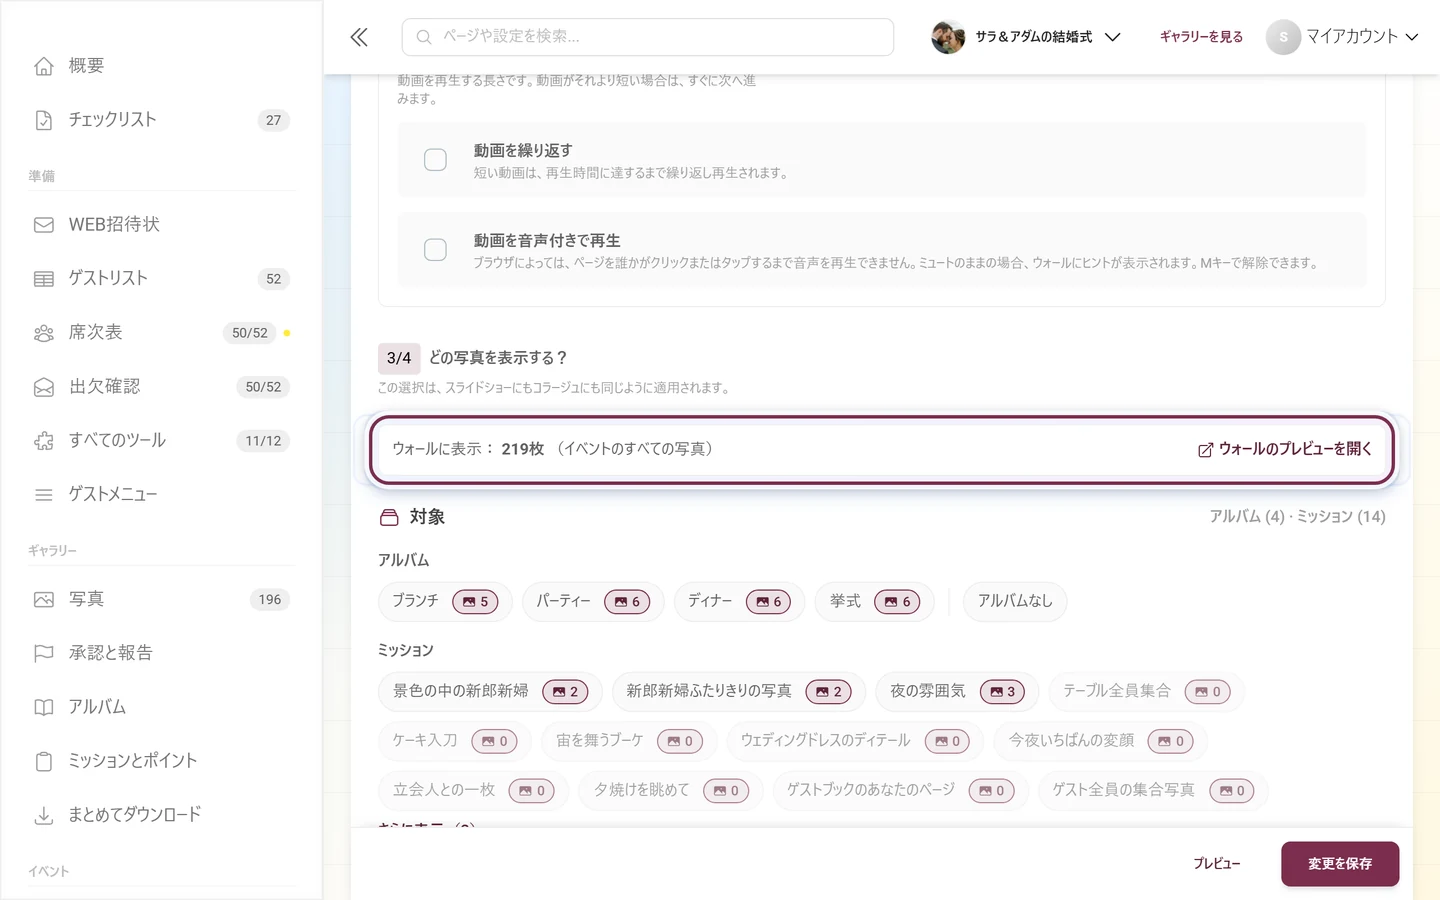Screen dimensions: 1440x900
Task: Select the アルバムなし chip
Action: pos(1015,601)
